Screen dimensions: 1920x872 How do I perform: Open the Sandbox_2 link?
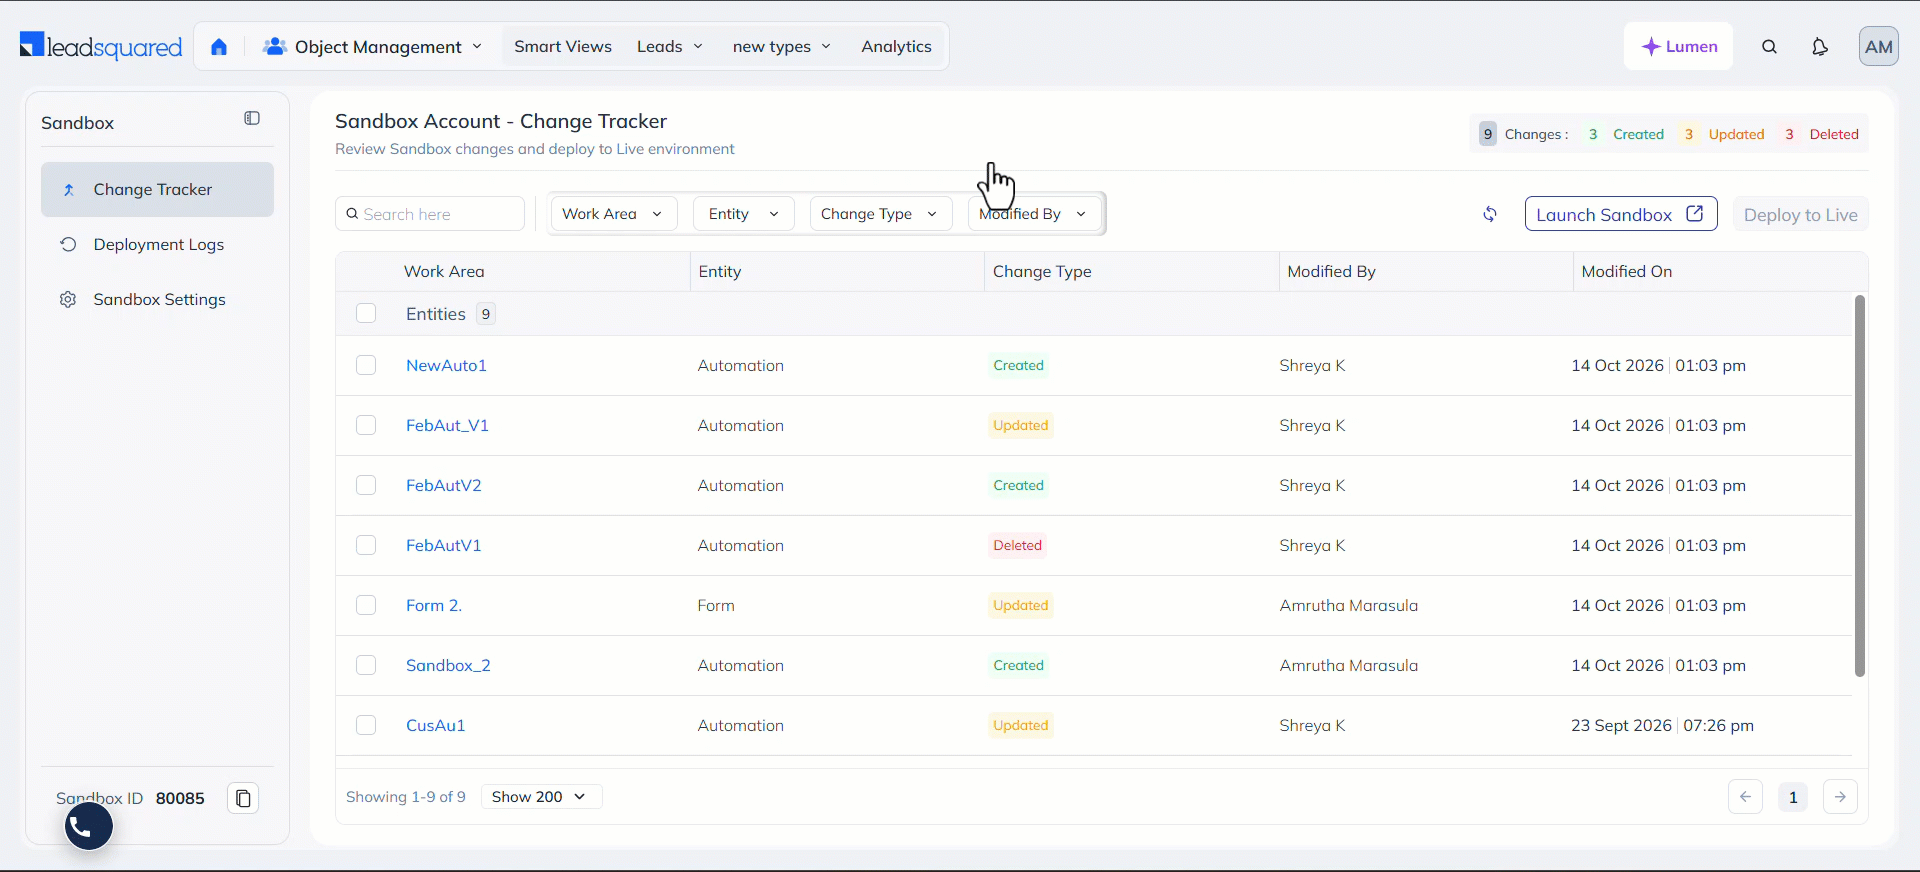[x=448, y=666]
